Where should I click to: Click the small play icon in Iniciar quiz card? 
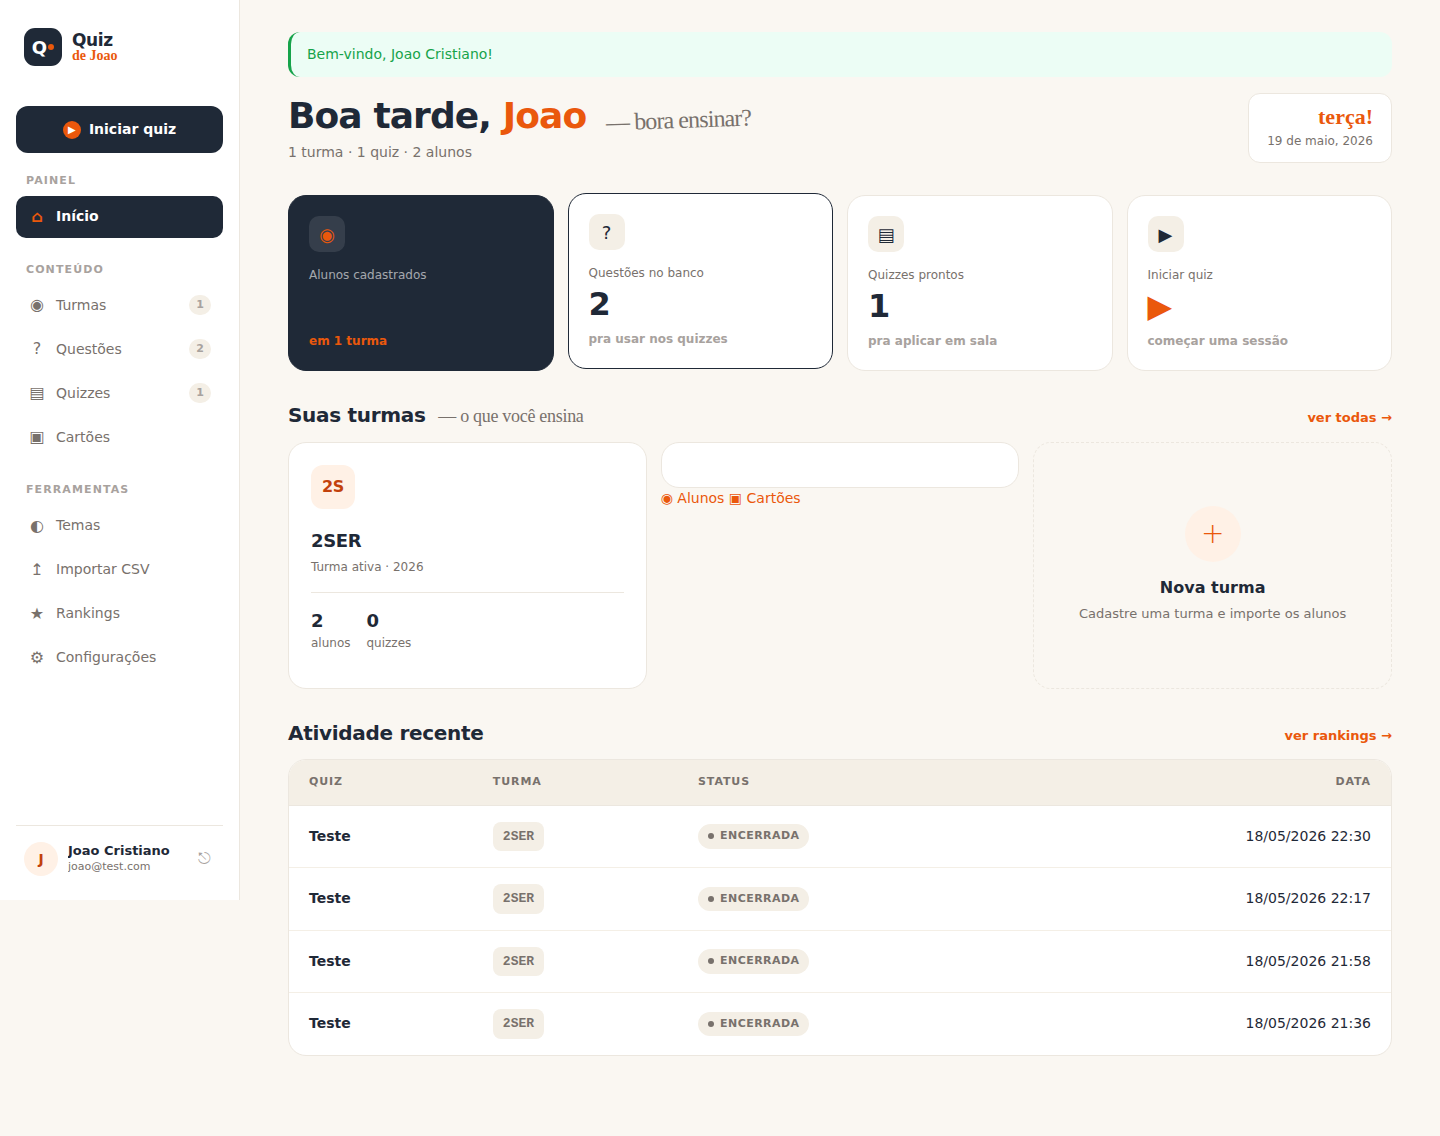click(1165, 234)
